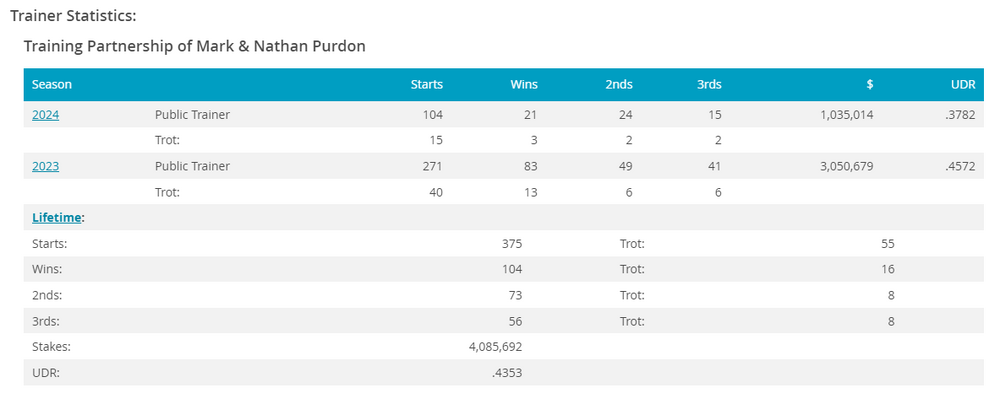Select the 1,035,014 stakes value for 2024
This screenshot has height=404, width=1000.
click(846, 115)
